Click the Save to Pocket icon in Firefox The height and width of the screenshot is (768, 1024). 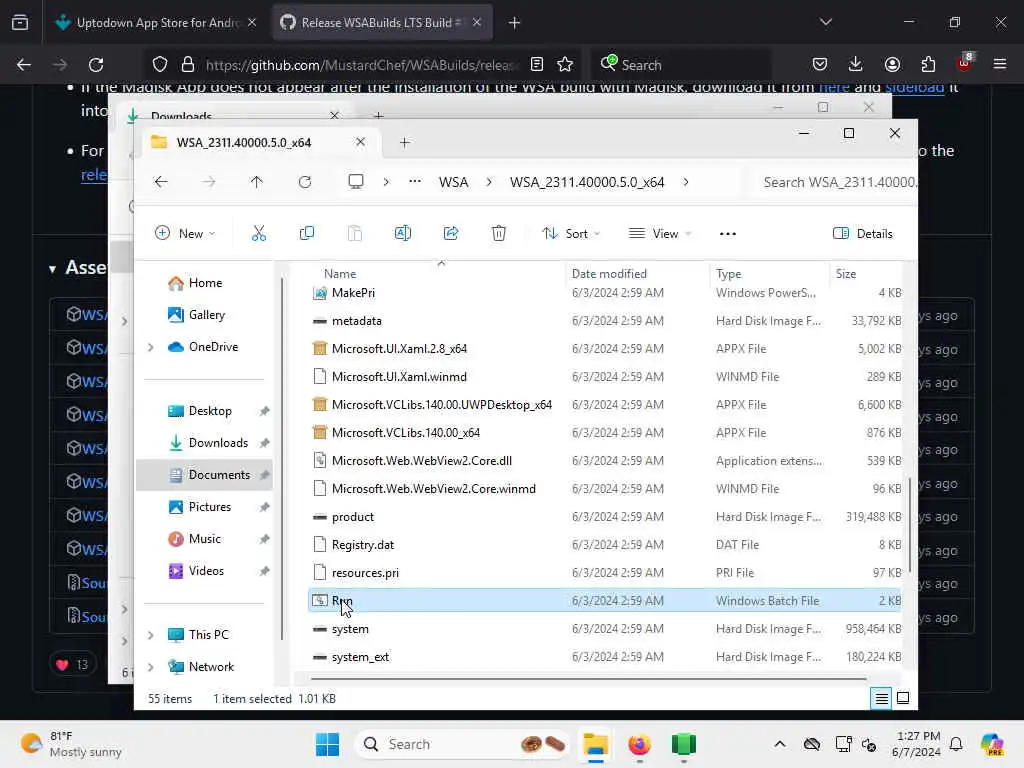pyautogui.click(x=820, y=64)
